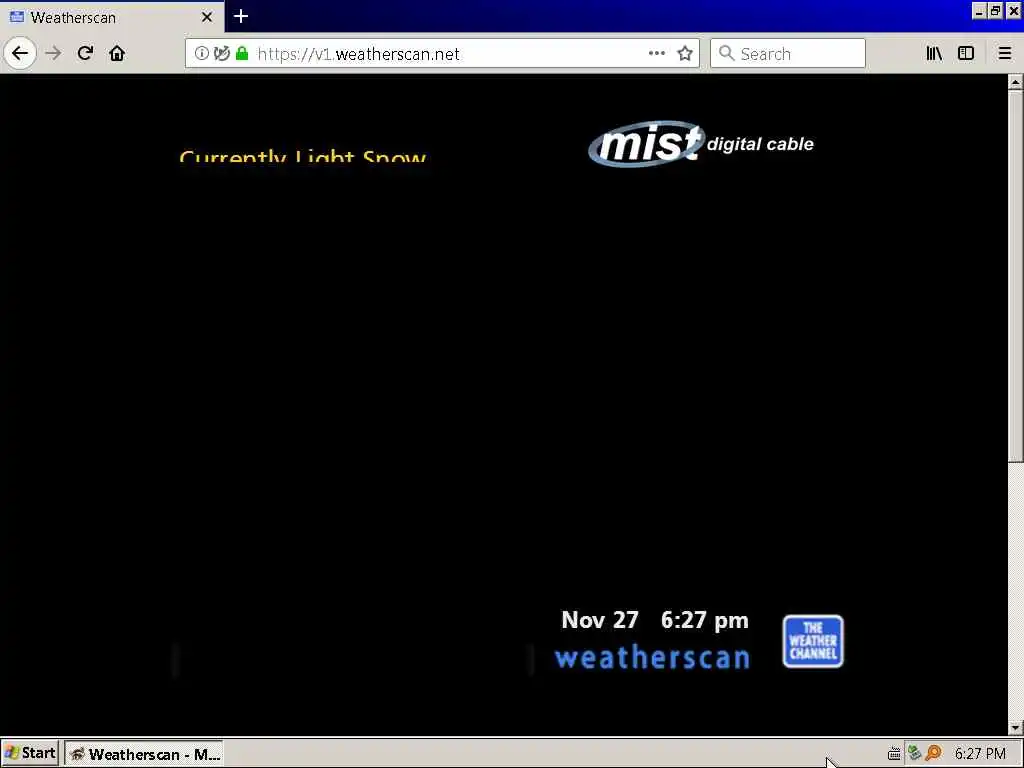Click the magnifier tray icon
This screenshot has height=768, width=1024.
(x=934, y=753)
